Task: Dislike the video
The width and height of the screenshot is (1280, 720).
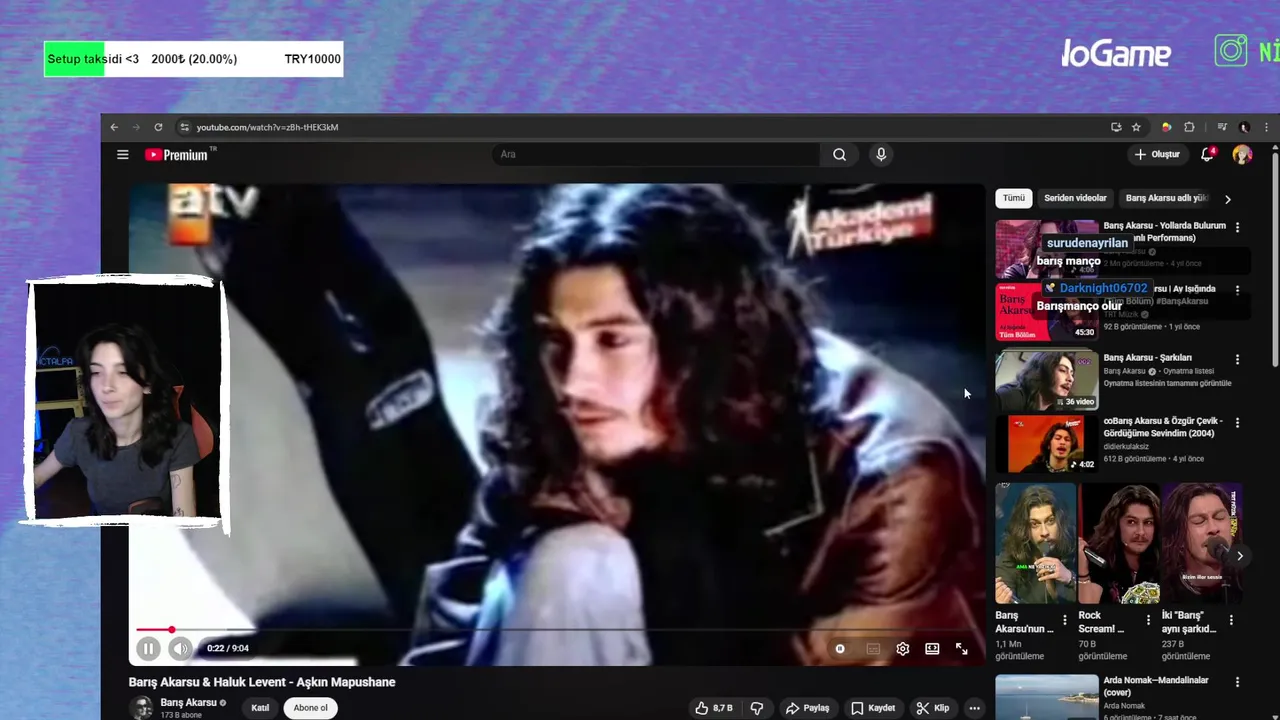Action: (757, 708)
